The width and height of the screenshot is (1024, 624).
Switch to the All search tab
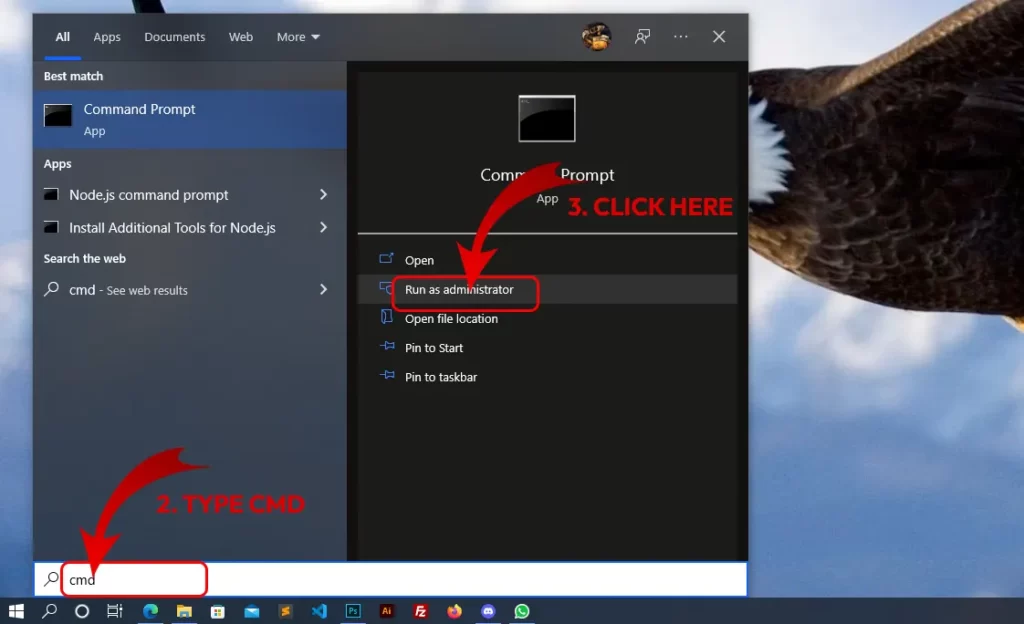63,37
